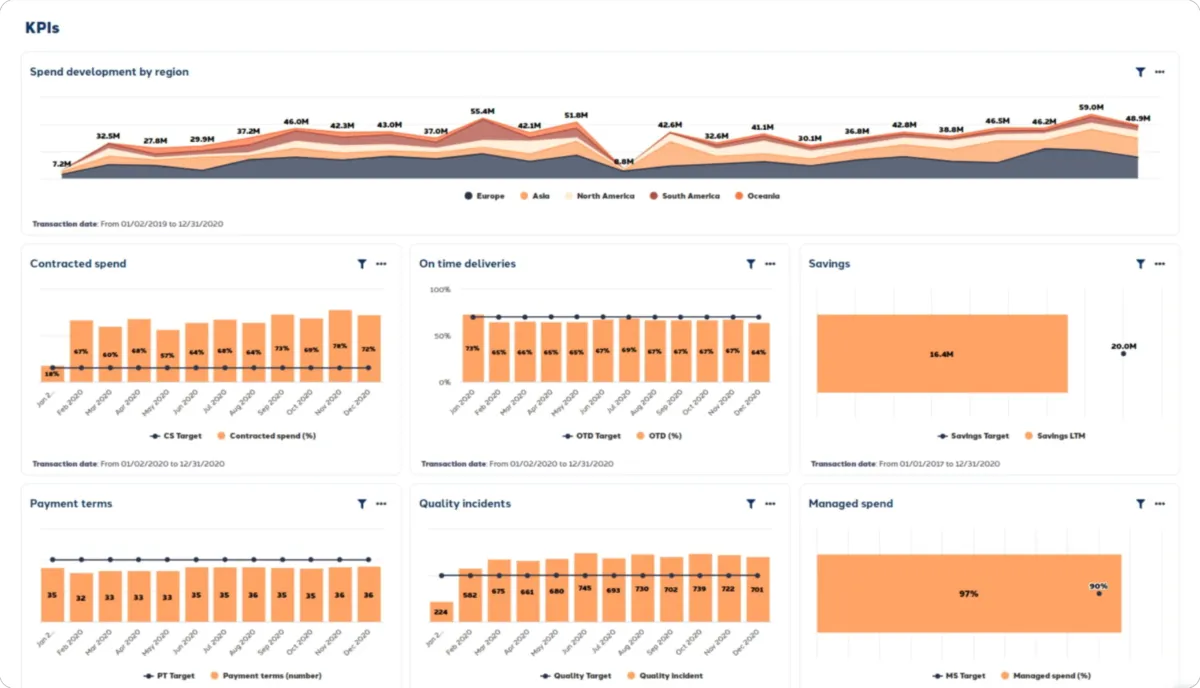Image resolution: width=1200 pixels, height=688 pixels.
Task: Click the 16.4M Savings LTM bar
Action: [x=942, y=354]
